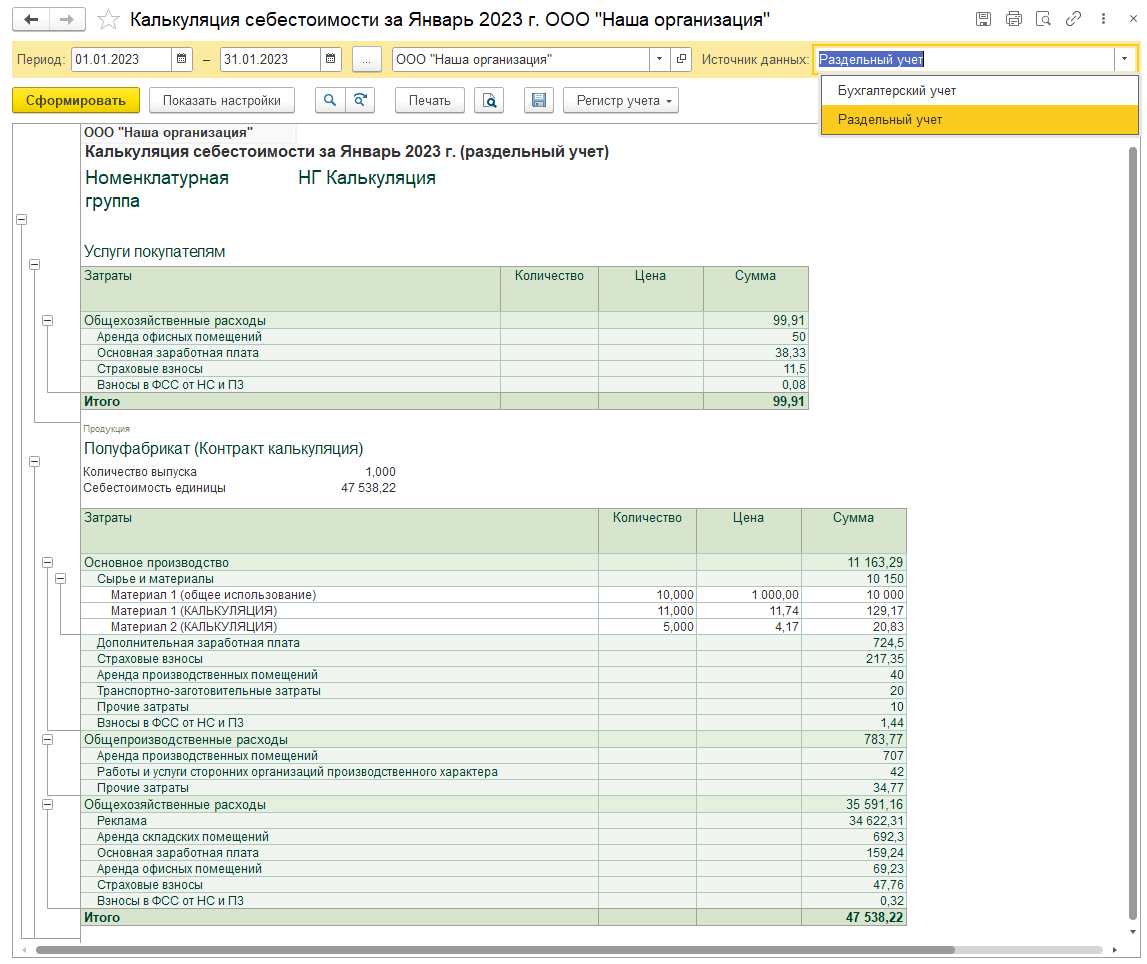This screenshot has height=964, width=1147.
Task: Open end date calendar picker
Action: pos(331,59)
